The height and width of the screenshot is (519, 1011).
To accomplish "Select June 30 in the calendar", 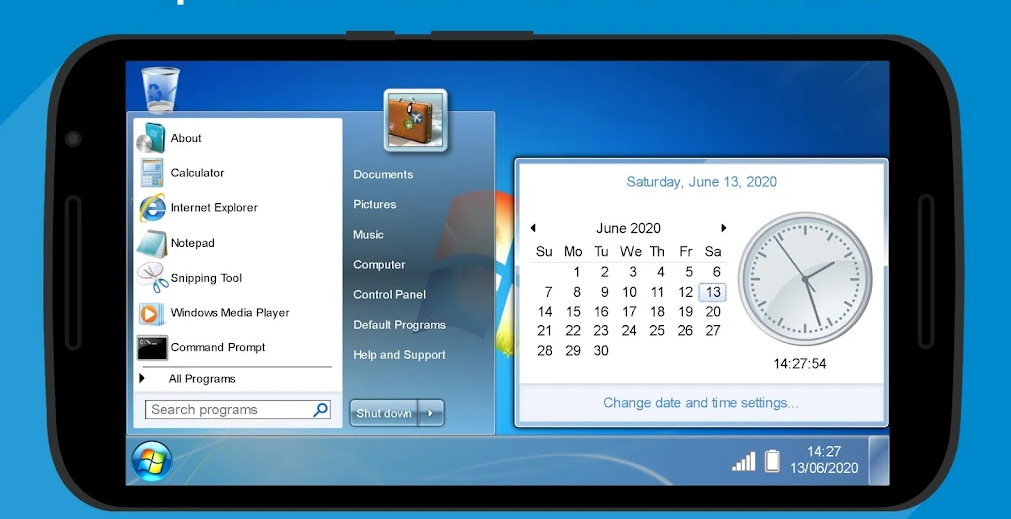I will pyautogui.click(x=601, y=351).
